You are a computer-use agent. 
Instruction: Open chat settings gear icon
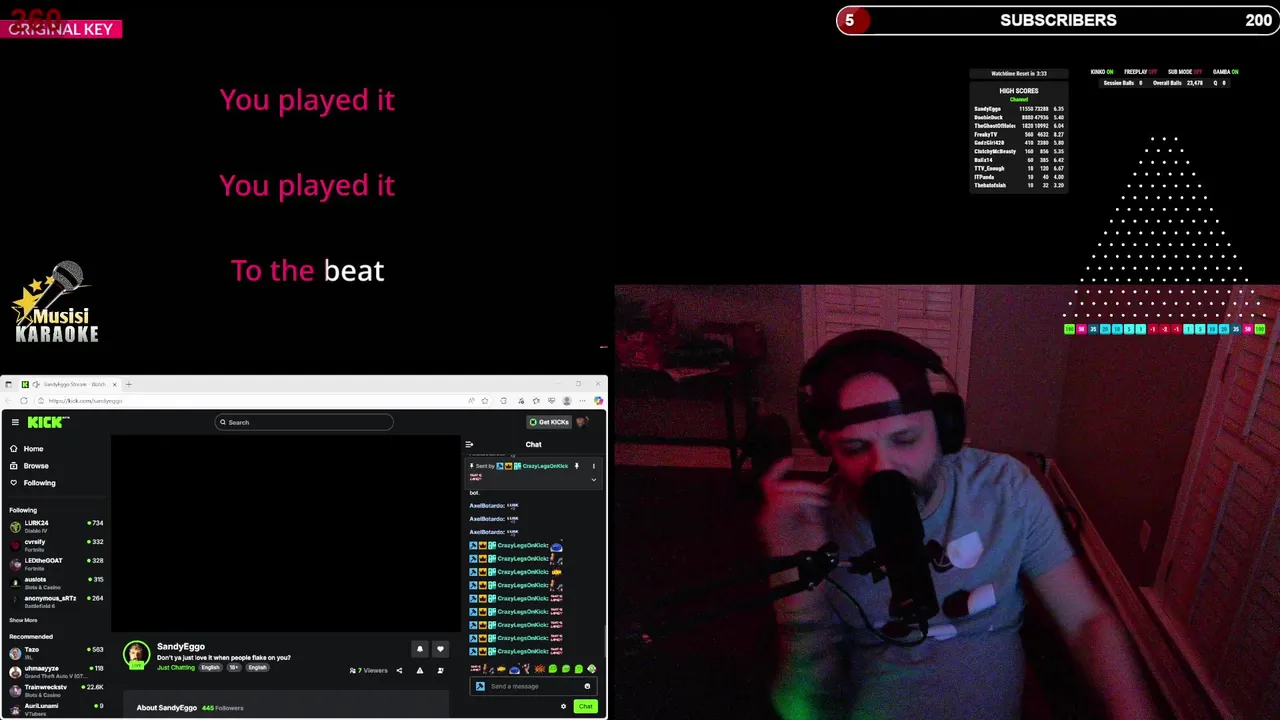(x=563, y=707)
